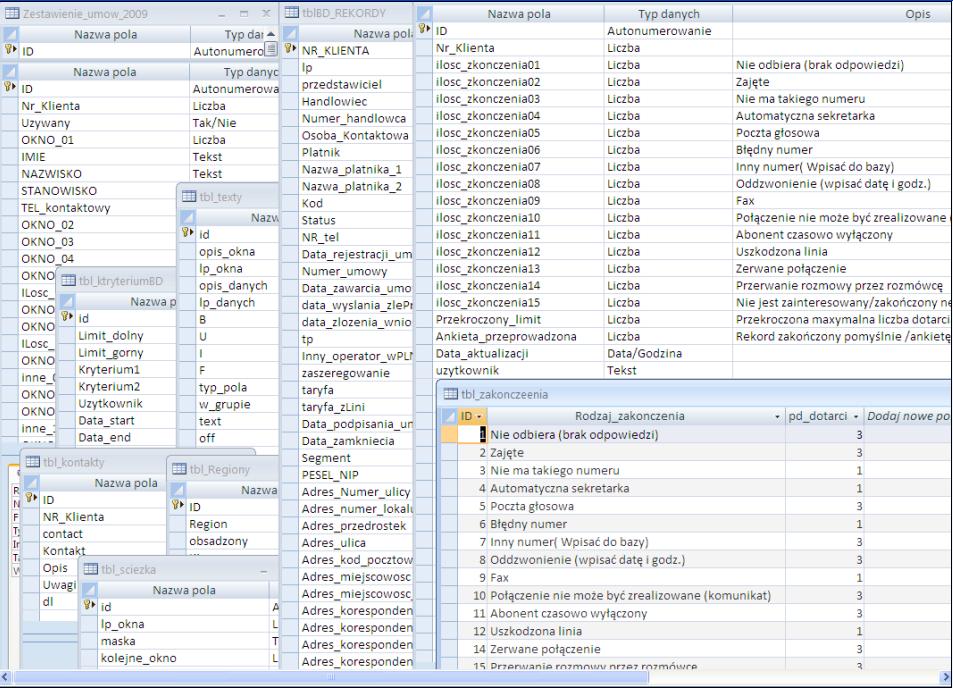953x688 pixels.
Task: Click the key icon beside id in tbl_texty
Action: (187, 233)
